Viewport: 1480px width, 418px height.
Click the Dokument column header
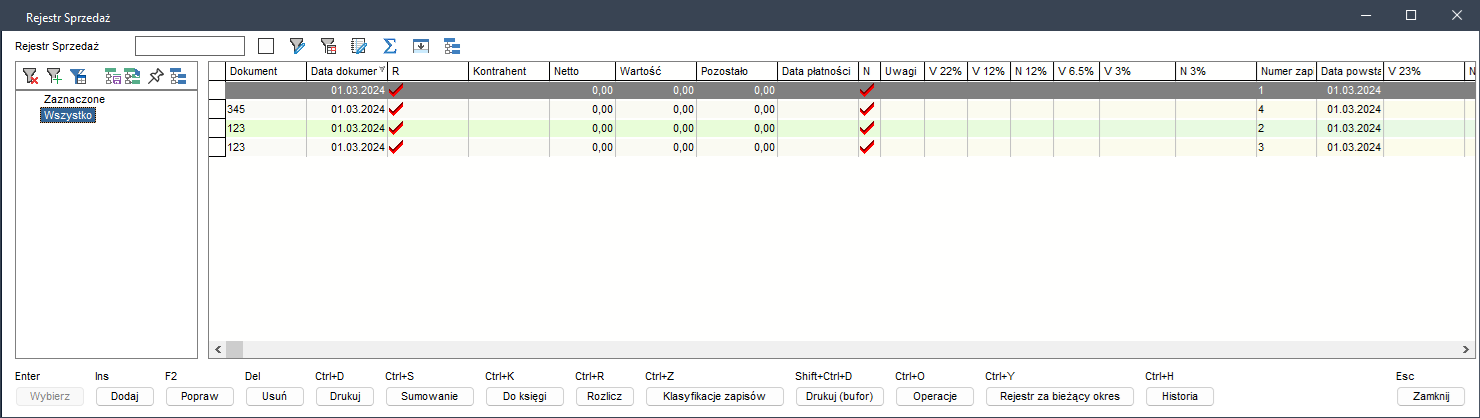tap(266, 71)
